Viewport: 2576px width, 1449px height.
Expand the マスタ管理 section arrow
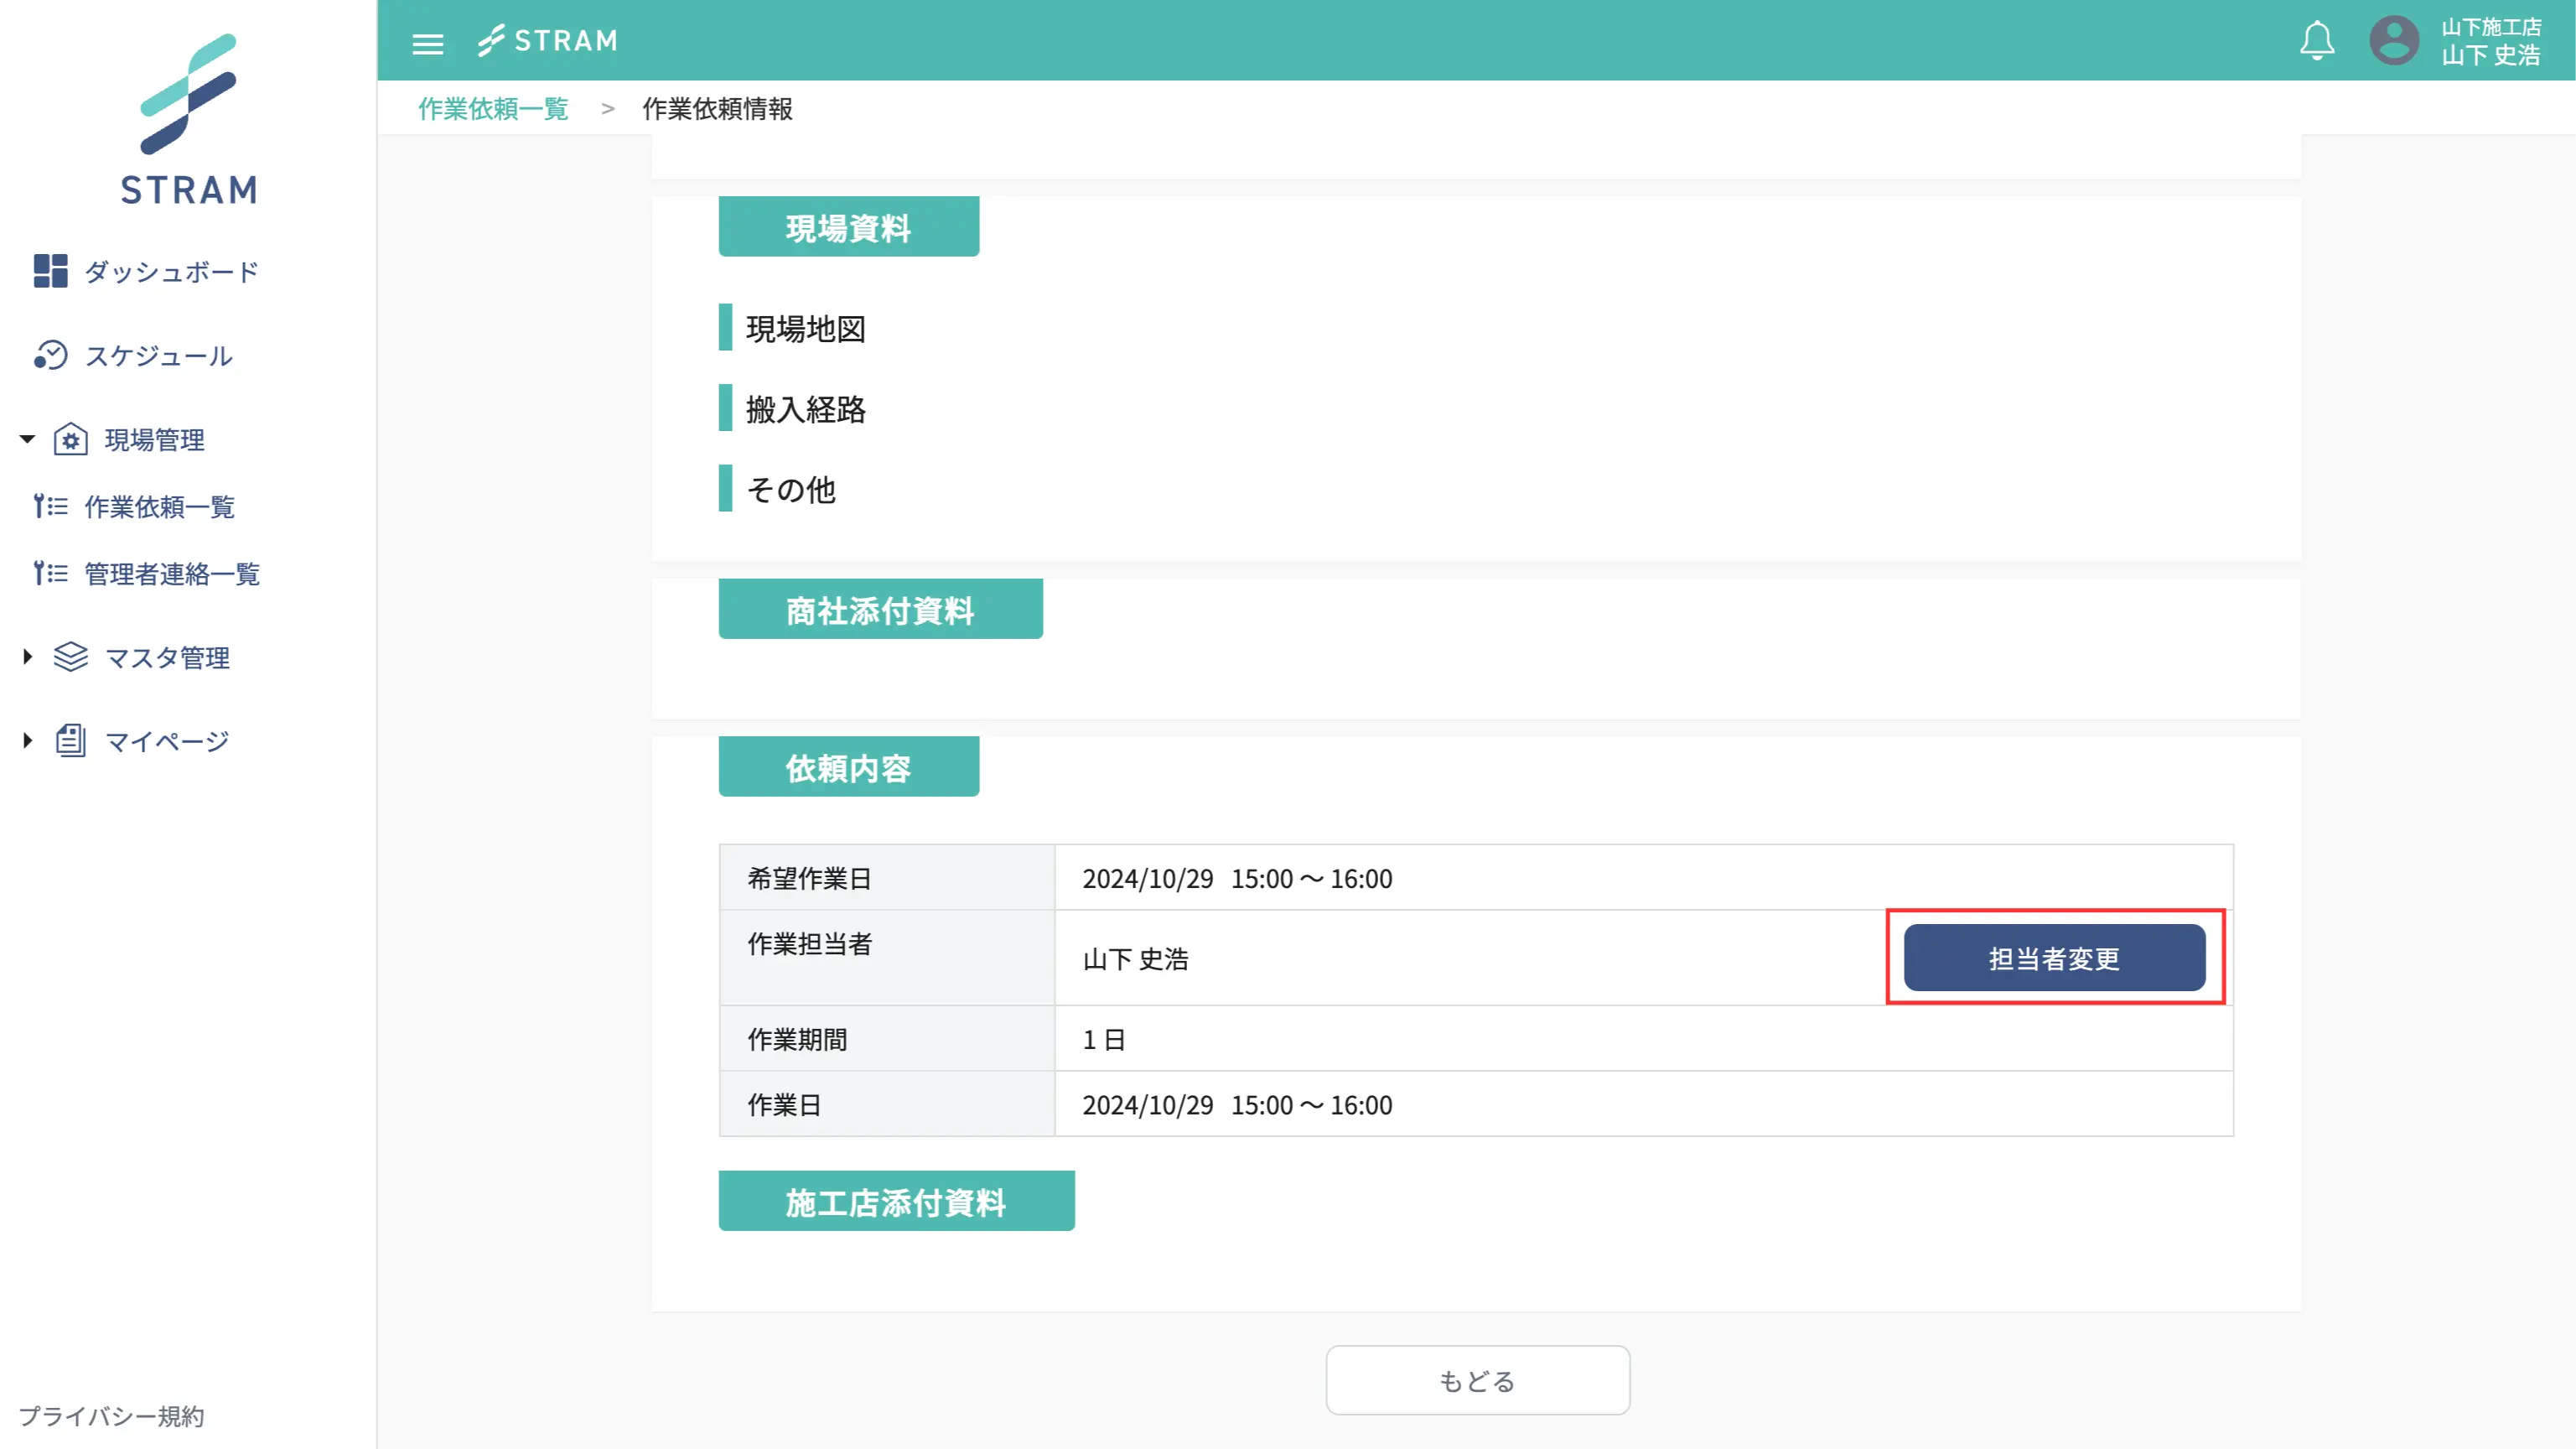point(27,657)
